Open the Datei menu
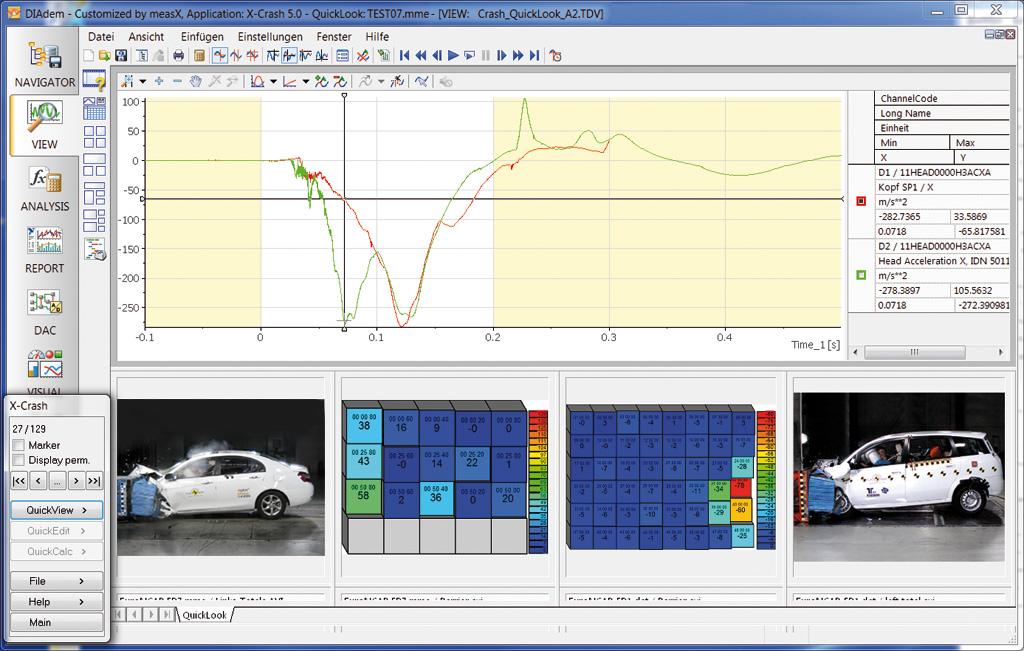This screenshot has width=1024, height=651. pos(101,37)
